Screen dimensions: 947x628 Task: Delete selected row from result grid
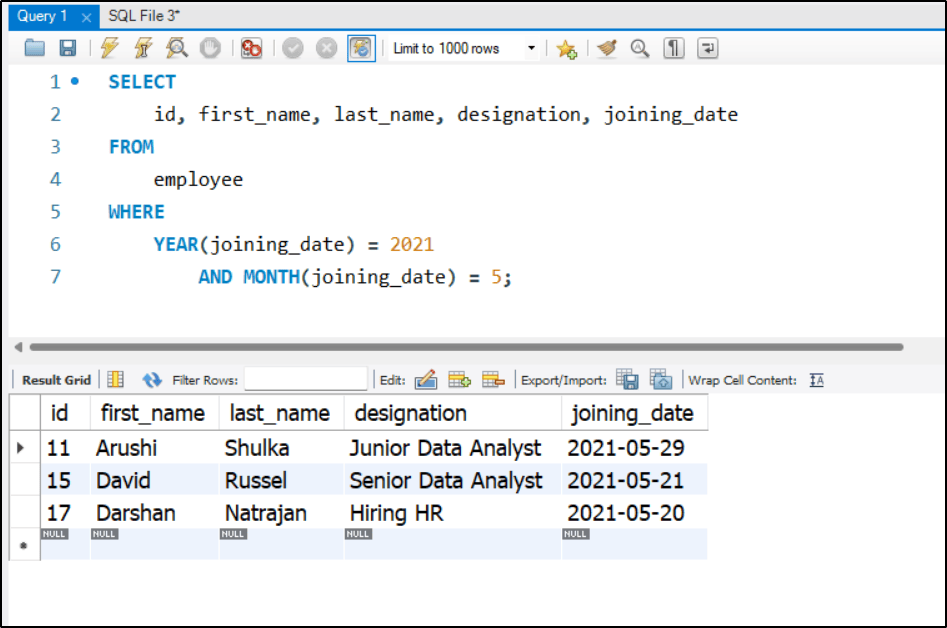pos(492,380)
